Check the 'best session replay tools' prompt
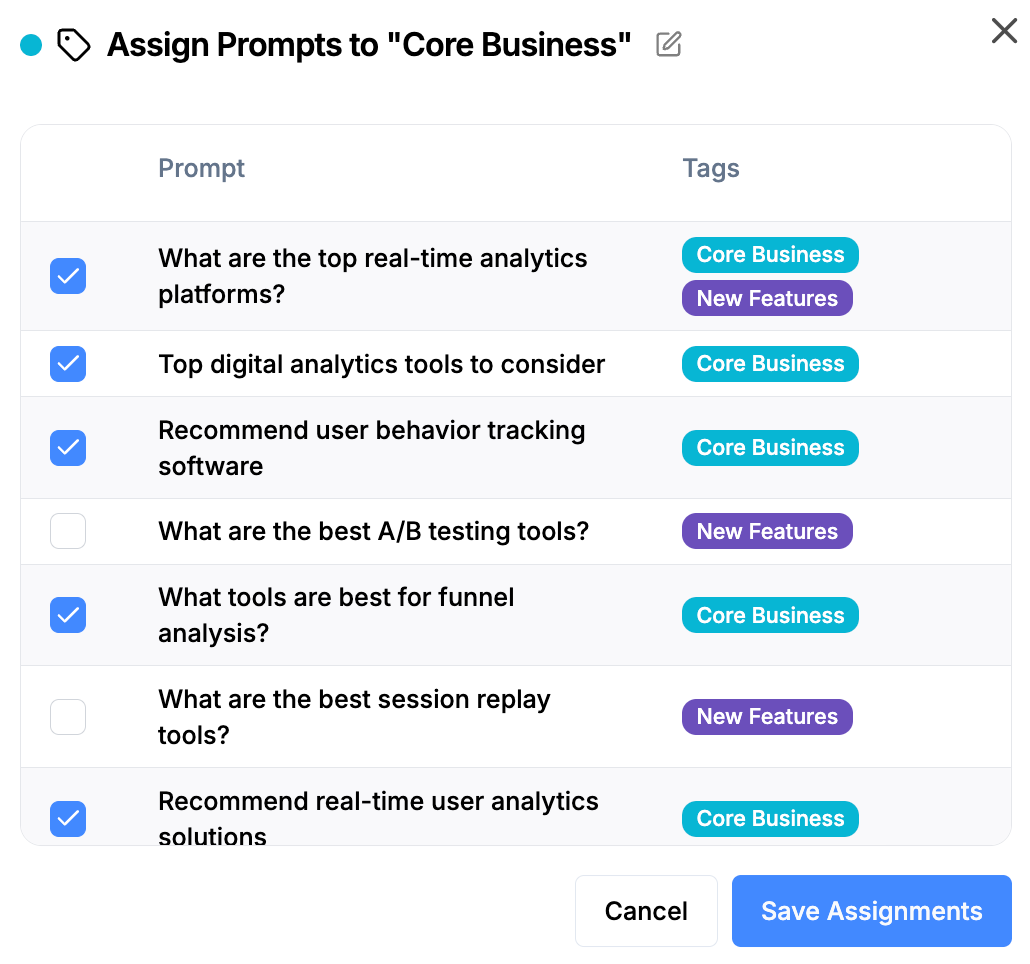Image resolution: width=1030 pixels, height=964 pixels. [68, 716]
